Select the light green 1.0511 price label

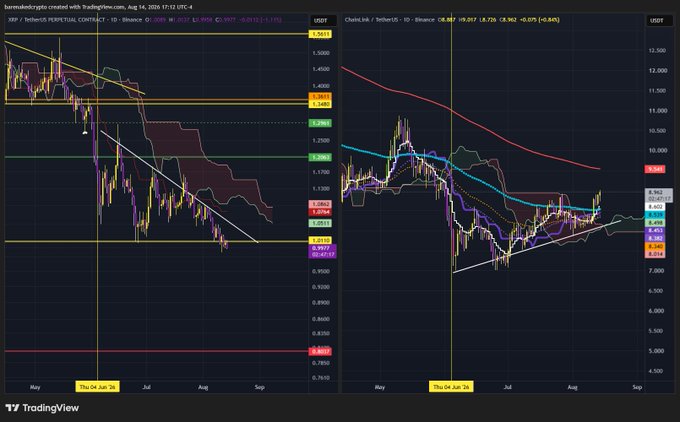point(320,223)
